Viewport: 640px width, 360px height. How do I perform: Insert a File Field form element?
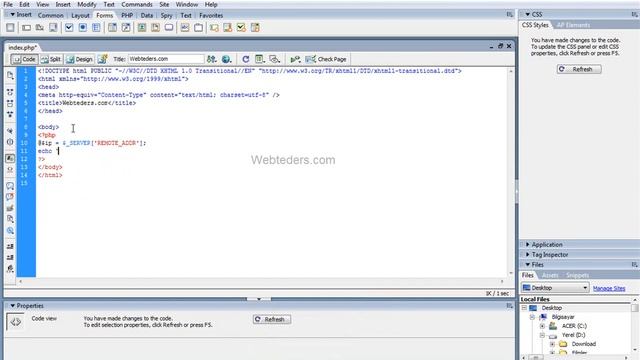[x=156, y=28]
